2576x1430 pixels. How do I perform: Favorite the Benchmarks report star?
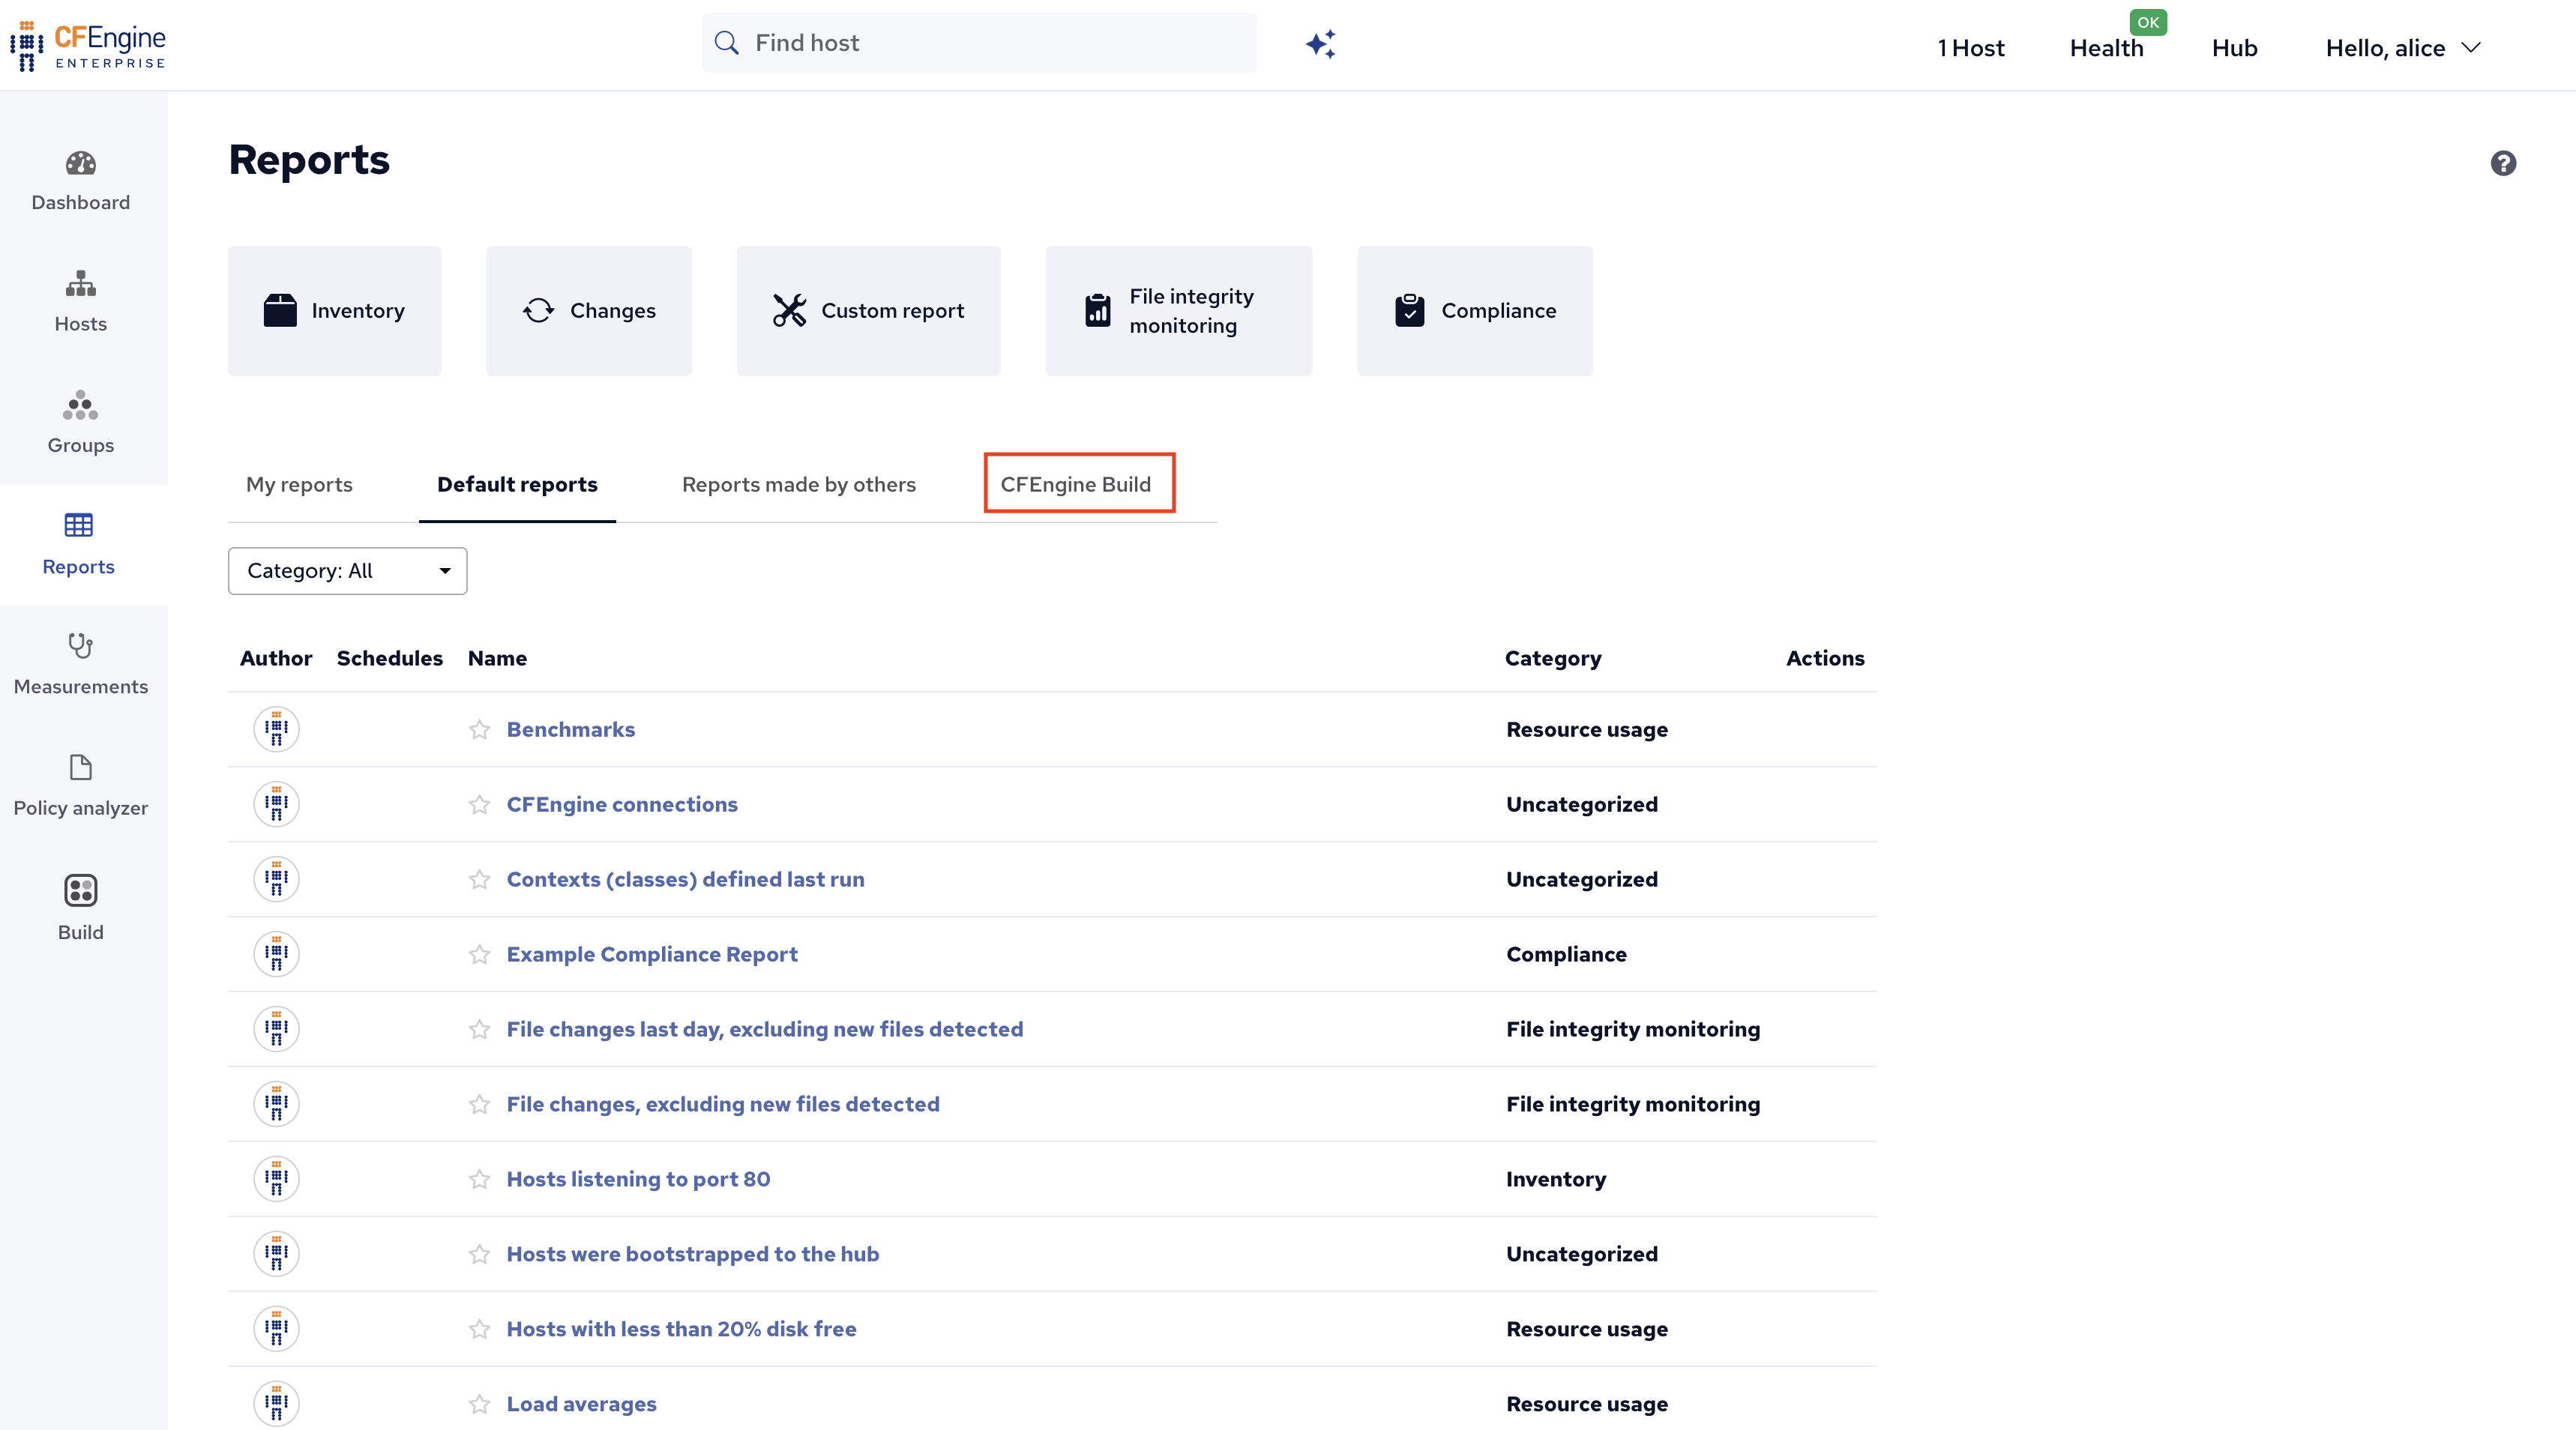coord(480,729)
